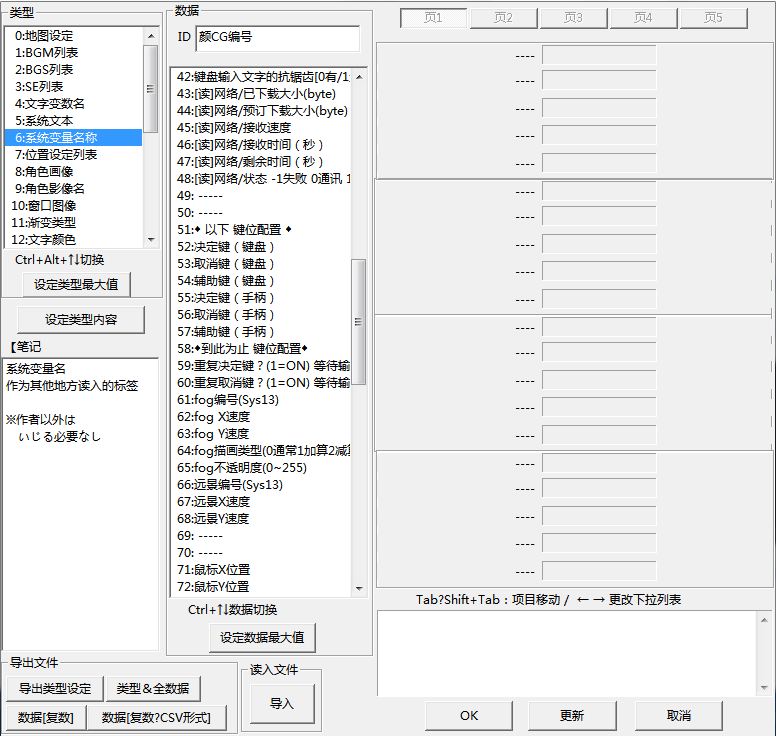The width and height of the screenshot is (776, 736).
Task: Select type 7:位置设定列表
Action: (73, 154)
